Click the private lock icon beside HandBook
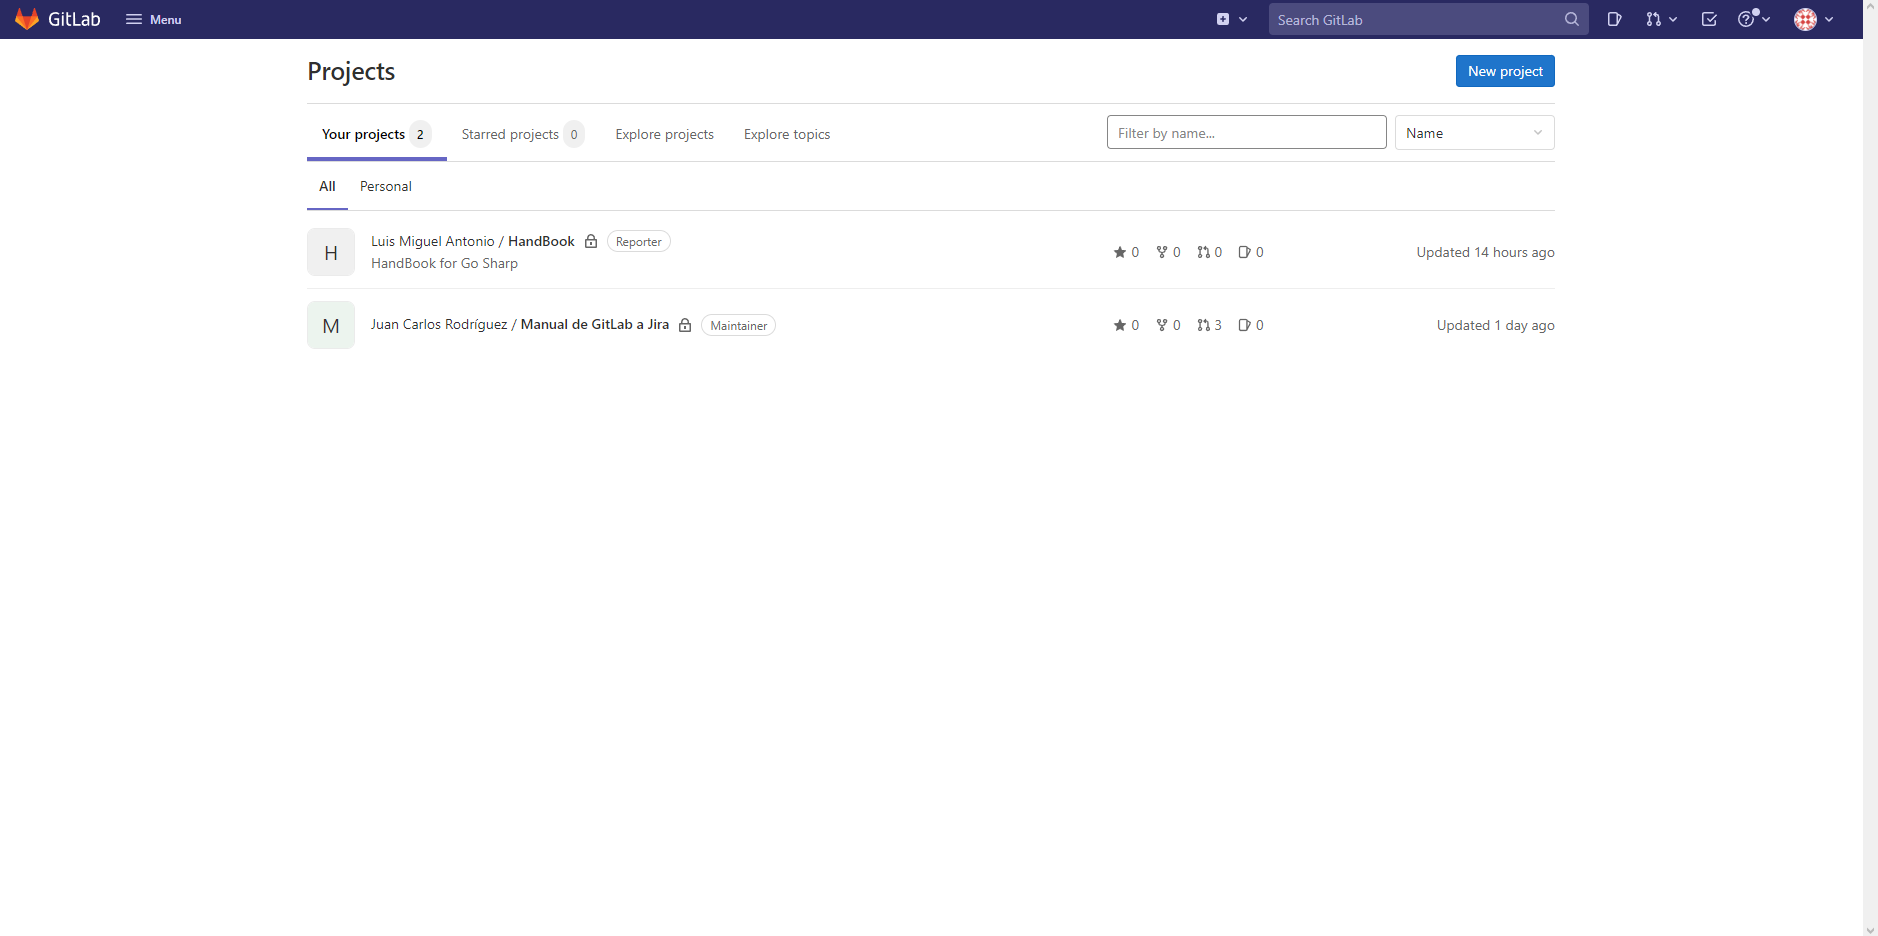This screenshot has height=936, width=1878. 591,241
